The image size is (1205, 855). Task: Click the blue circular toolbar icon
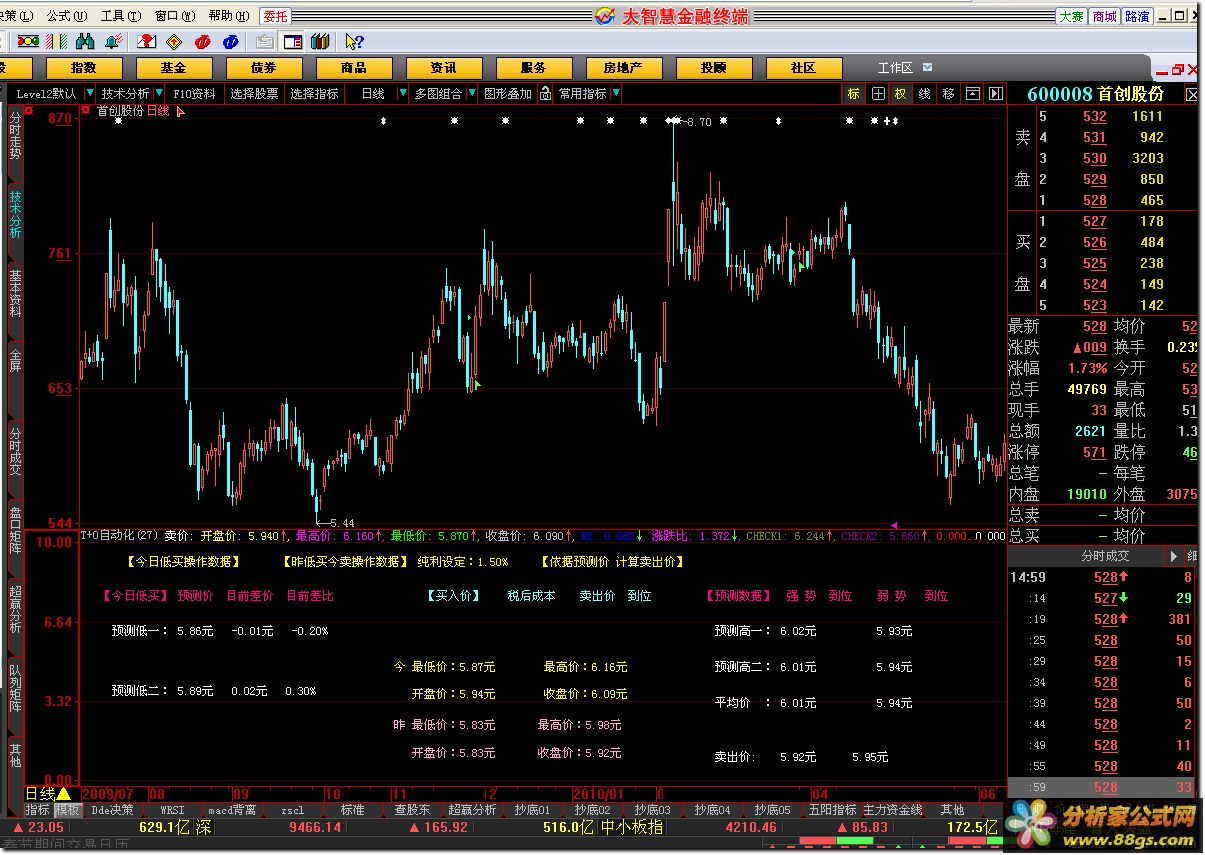click(231, 41)
